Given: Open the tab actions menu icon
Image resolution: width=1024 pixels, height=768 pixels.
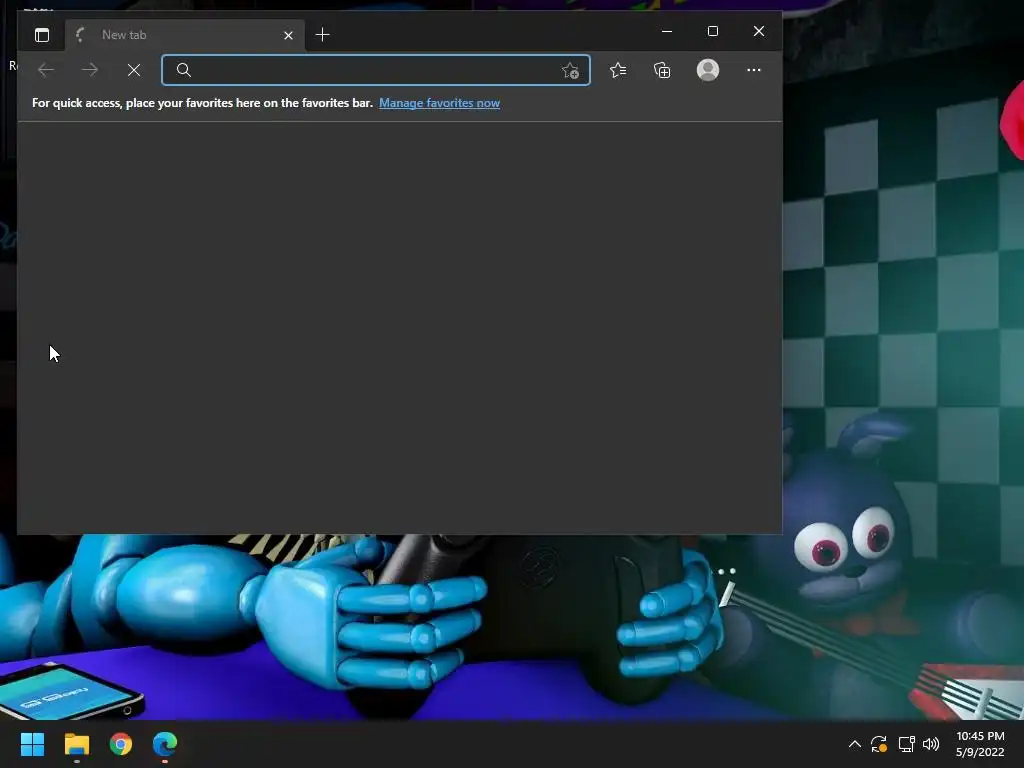Looking at the screenshot, I should [x=42, y=35].
